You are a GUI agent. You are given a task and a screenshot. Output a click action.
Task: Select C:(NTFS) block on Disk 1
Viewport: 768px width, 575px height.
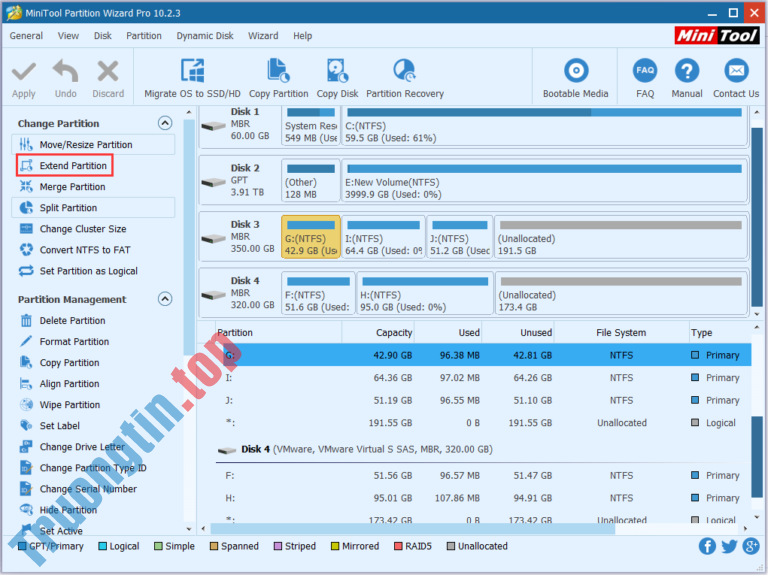(545, 124)
